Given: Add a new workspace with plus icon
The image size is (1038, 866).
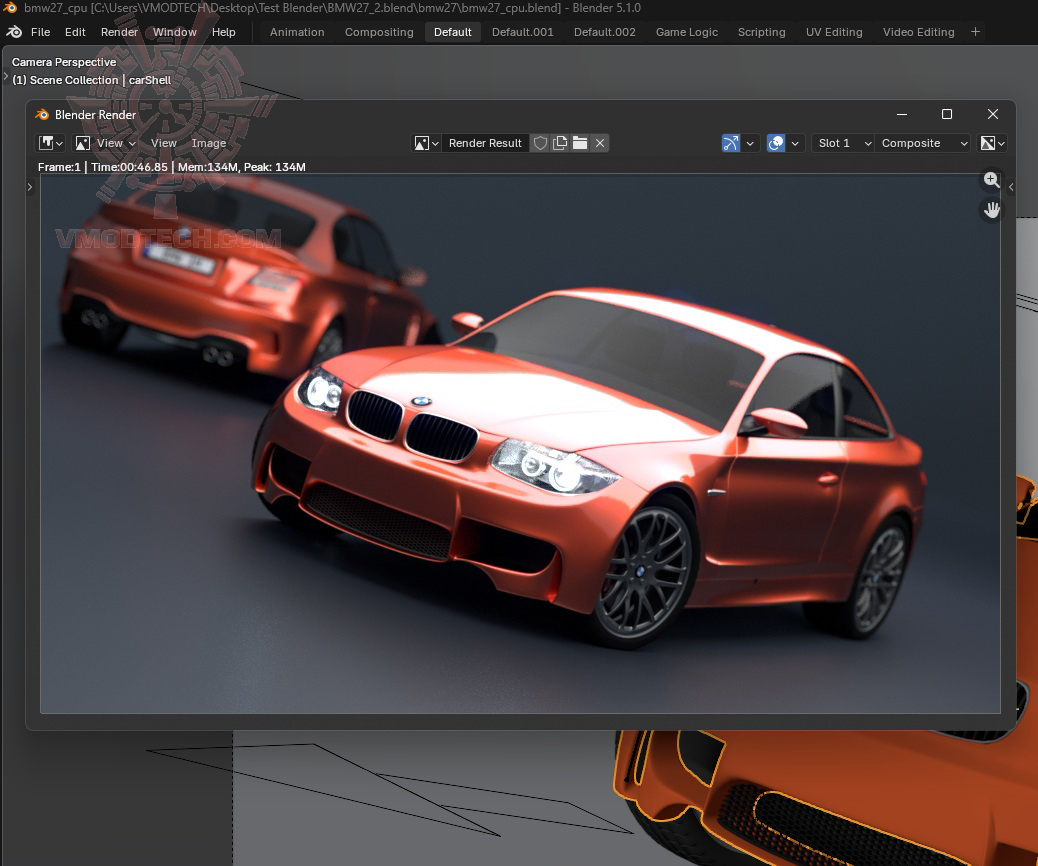Looking at the screenshot, I should point(975,32).
